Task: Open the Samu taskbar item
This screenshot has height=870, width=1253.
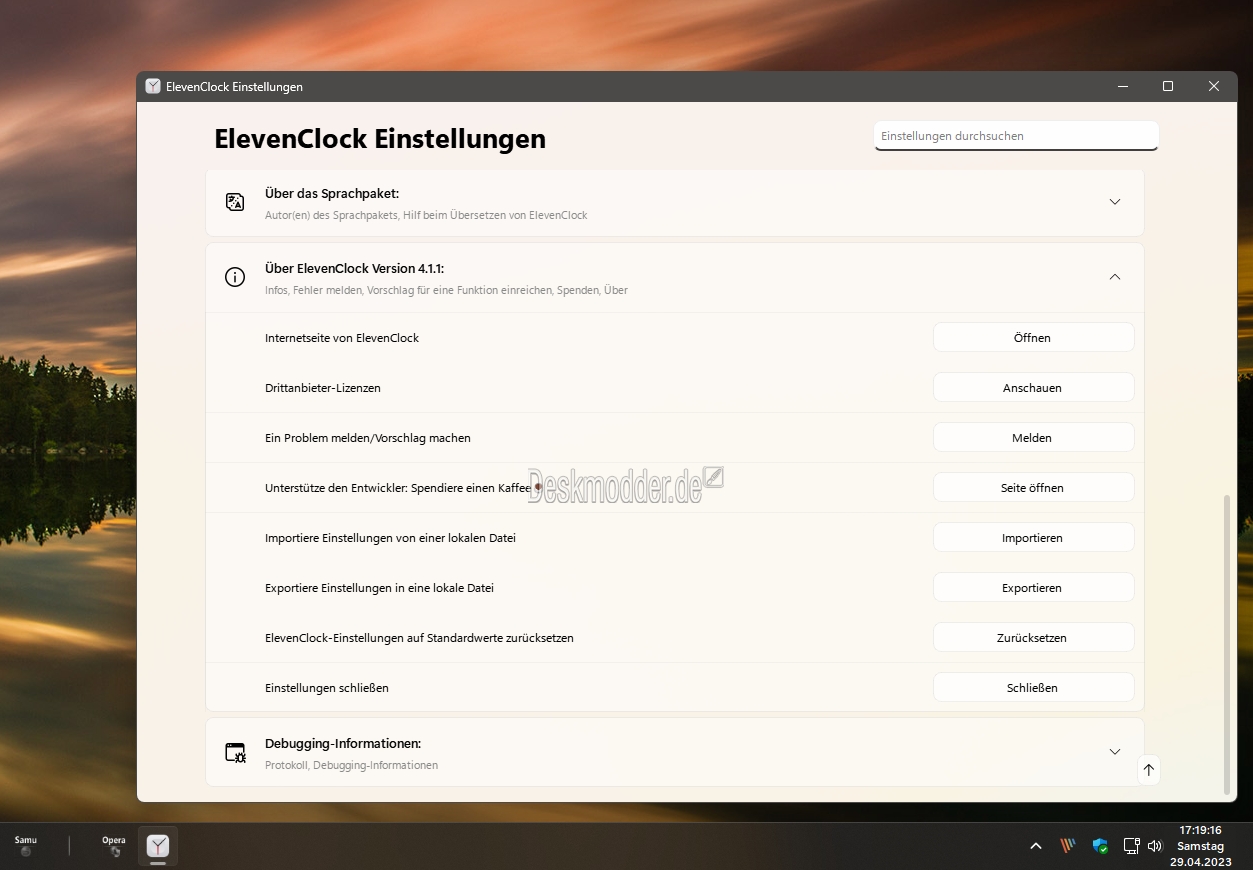Action: coord(26,846)
